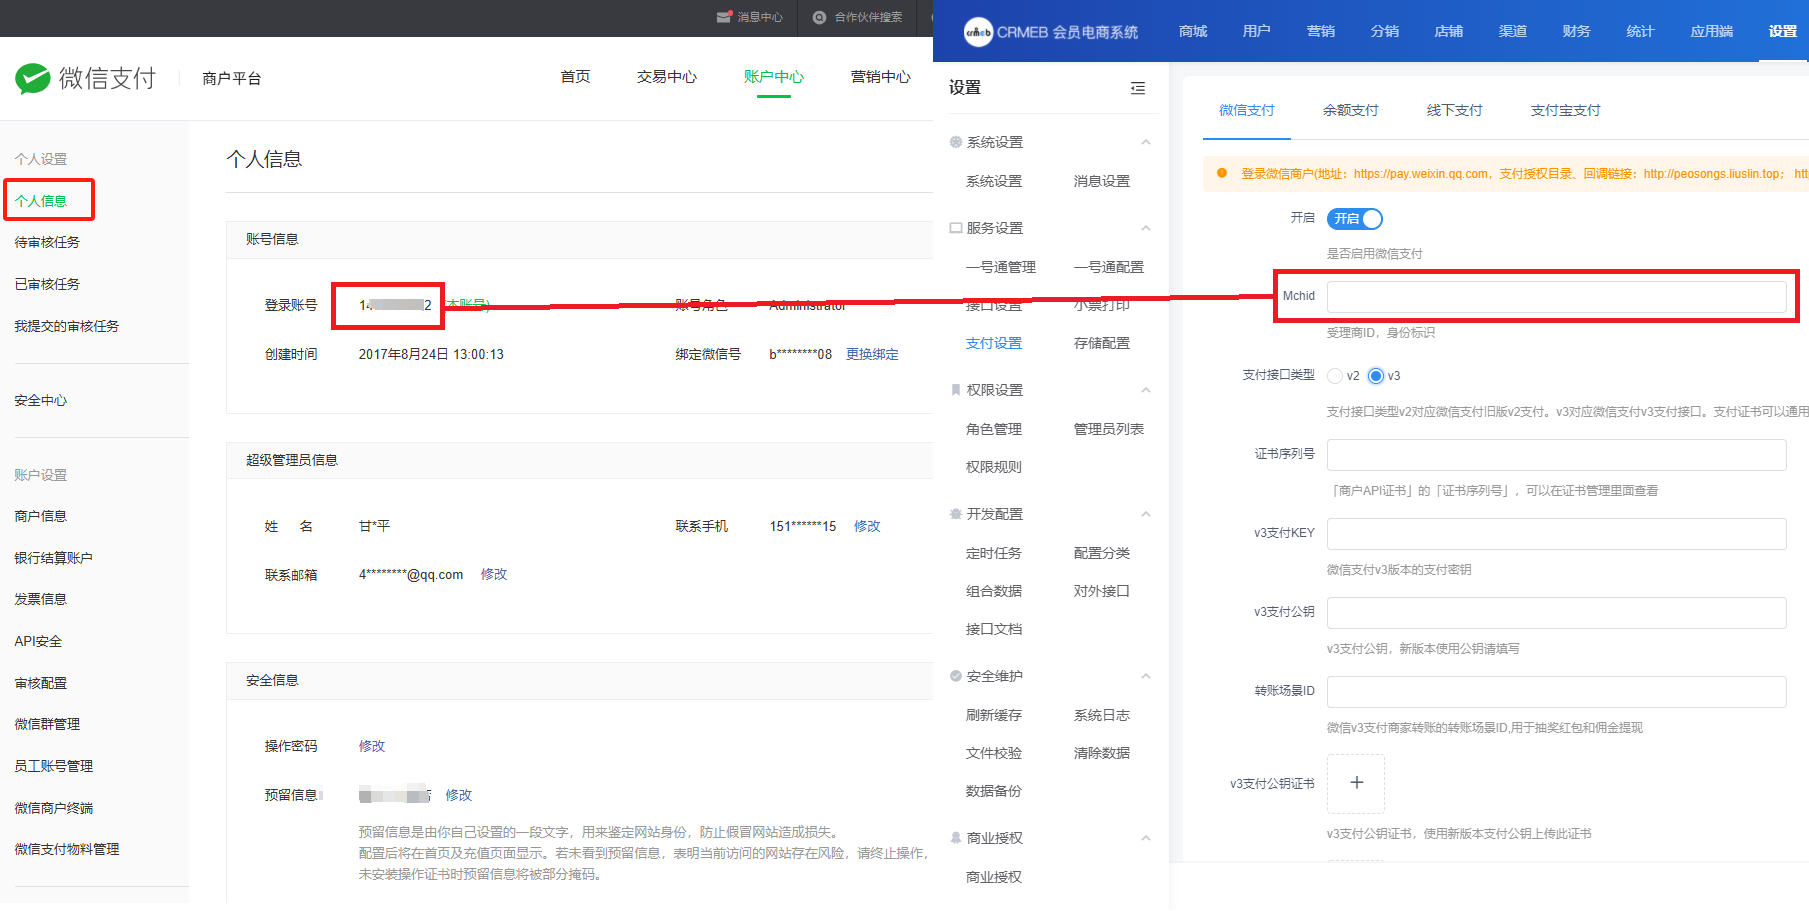Click the partner search icon

click(819, 17)
